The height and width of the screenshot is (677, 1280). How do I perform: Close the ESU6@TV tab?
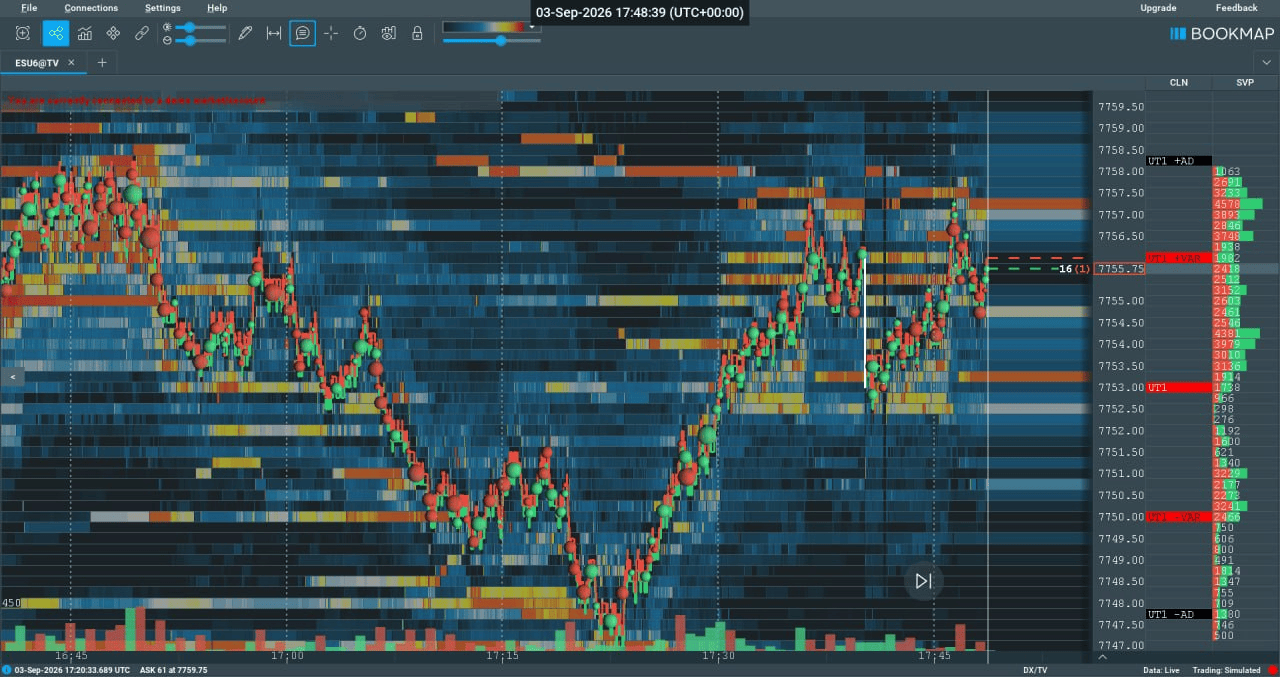click(x=71, y=62)
